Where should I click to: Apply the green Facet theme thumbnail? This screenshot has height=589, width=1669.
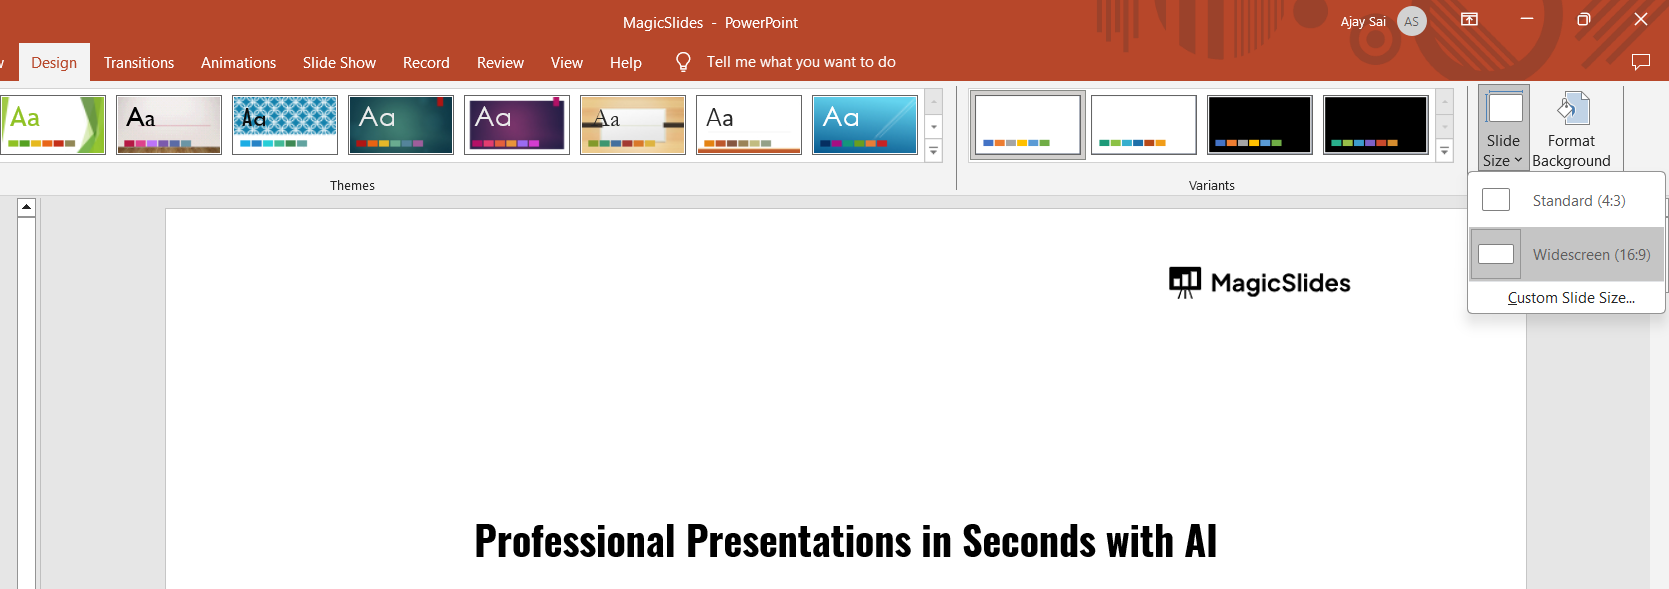coord(53,125)
